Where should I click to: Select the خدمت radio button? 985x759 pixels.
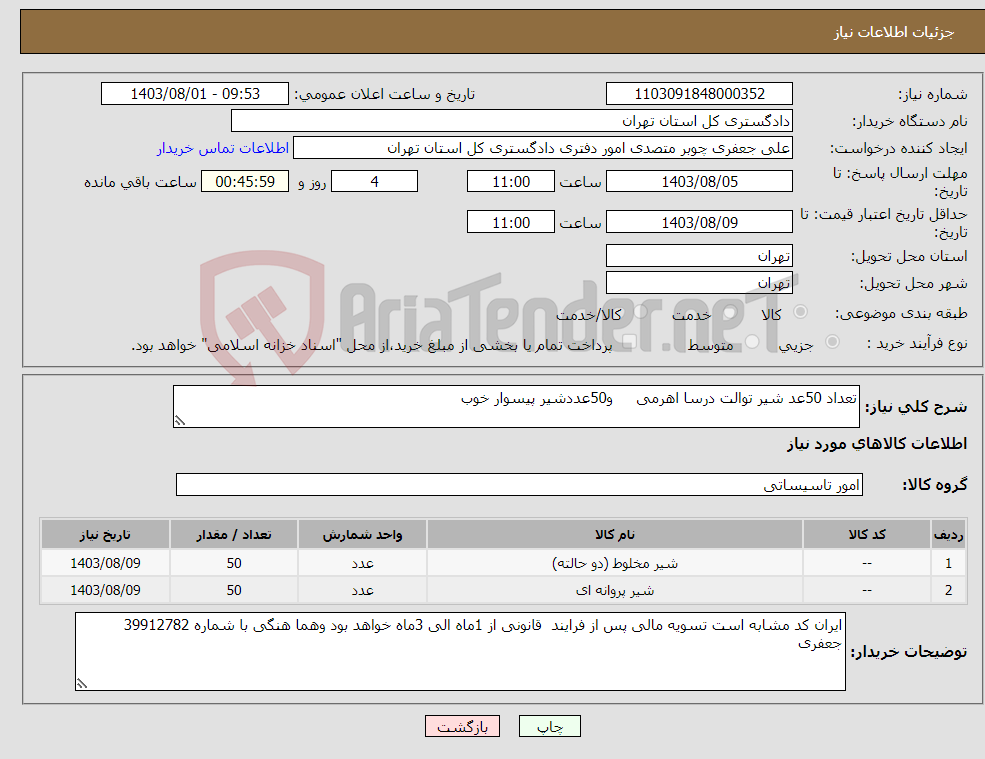click(729, 312)
